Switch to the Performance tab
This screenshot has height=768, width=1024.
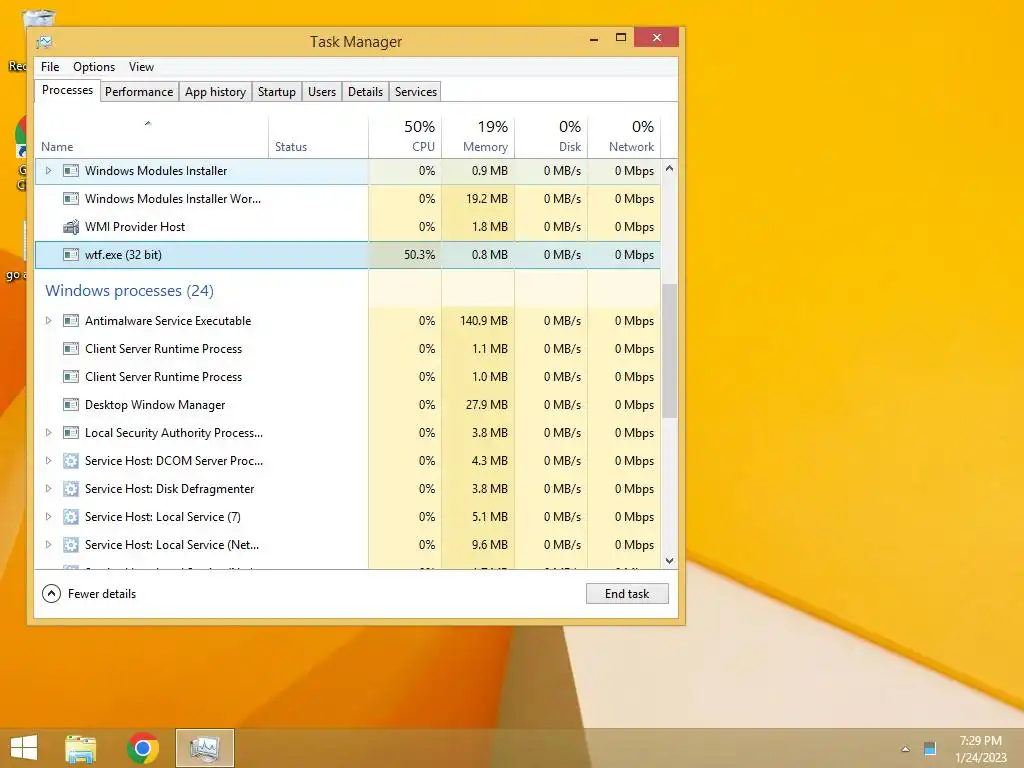point(139,92)
